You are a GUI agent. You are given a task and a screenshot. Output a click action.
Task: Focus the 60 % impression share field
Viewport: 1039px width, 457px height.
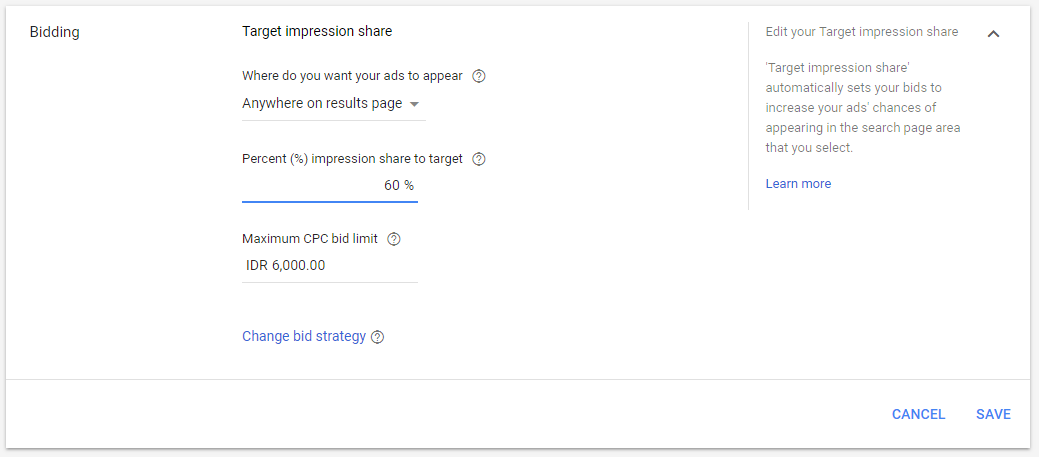(330, 186)
